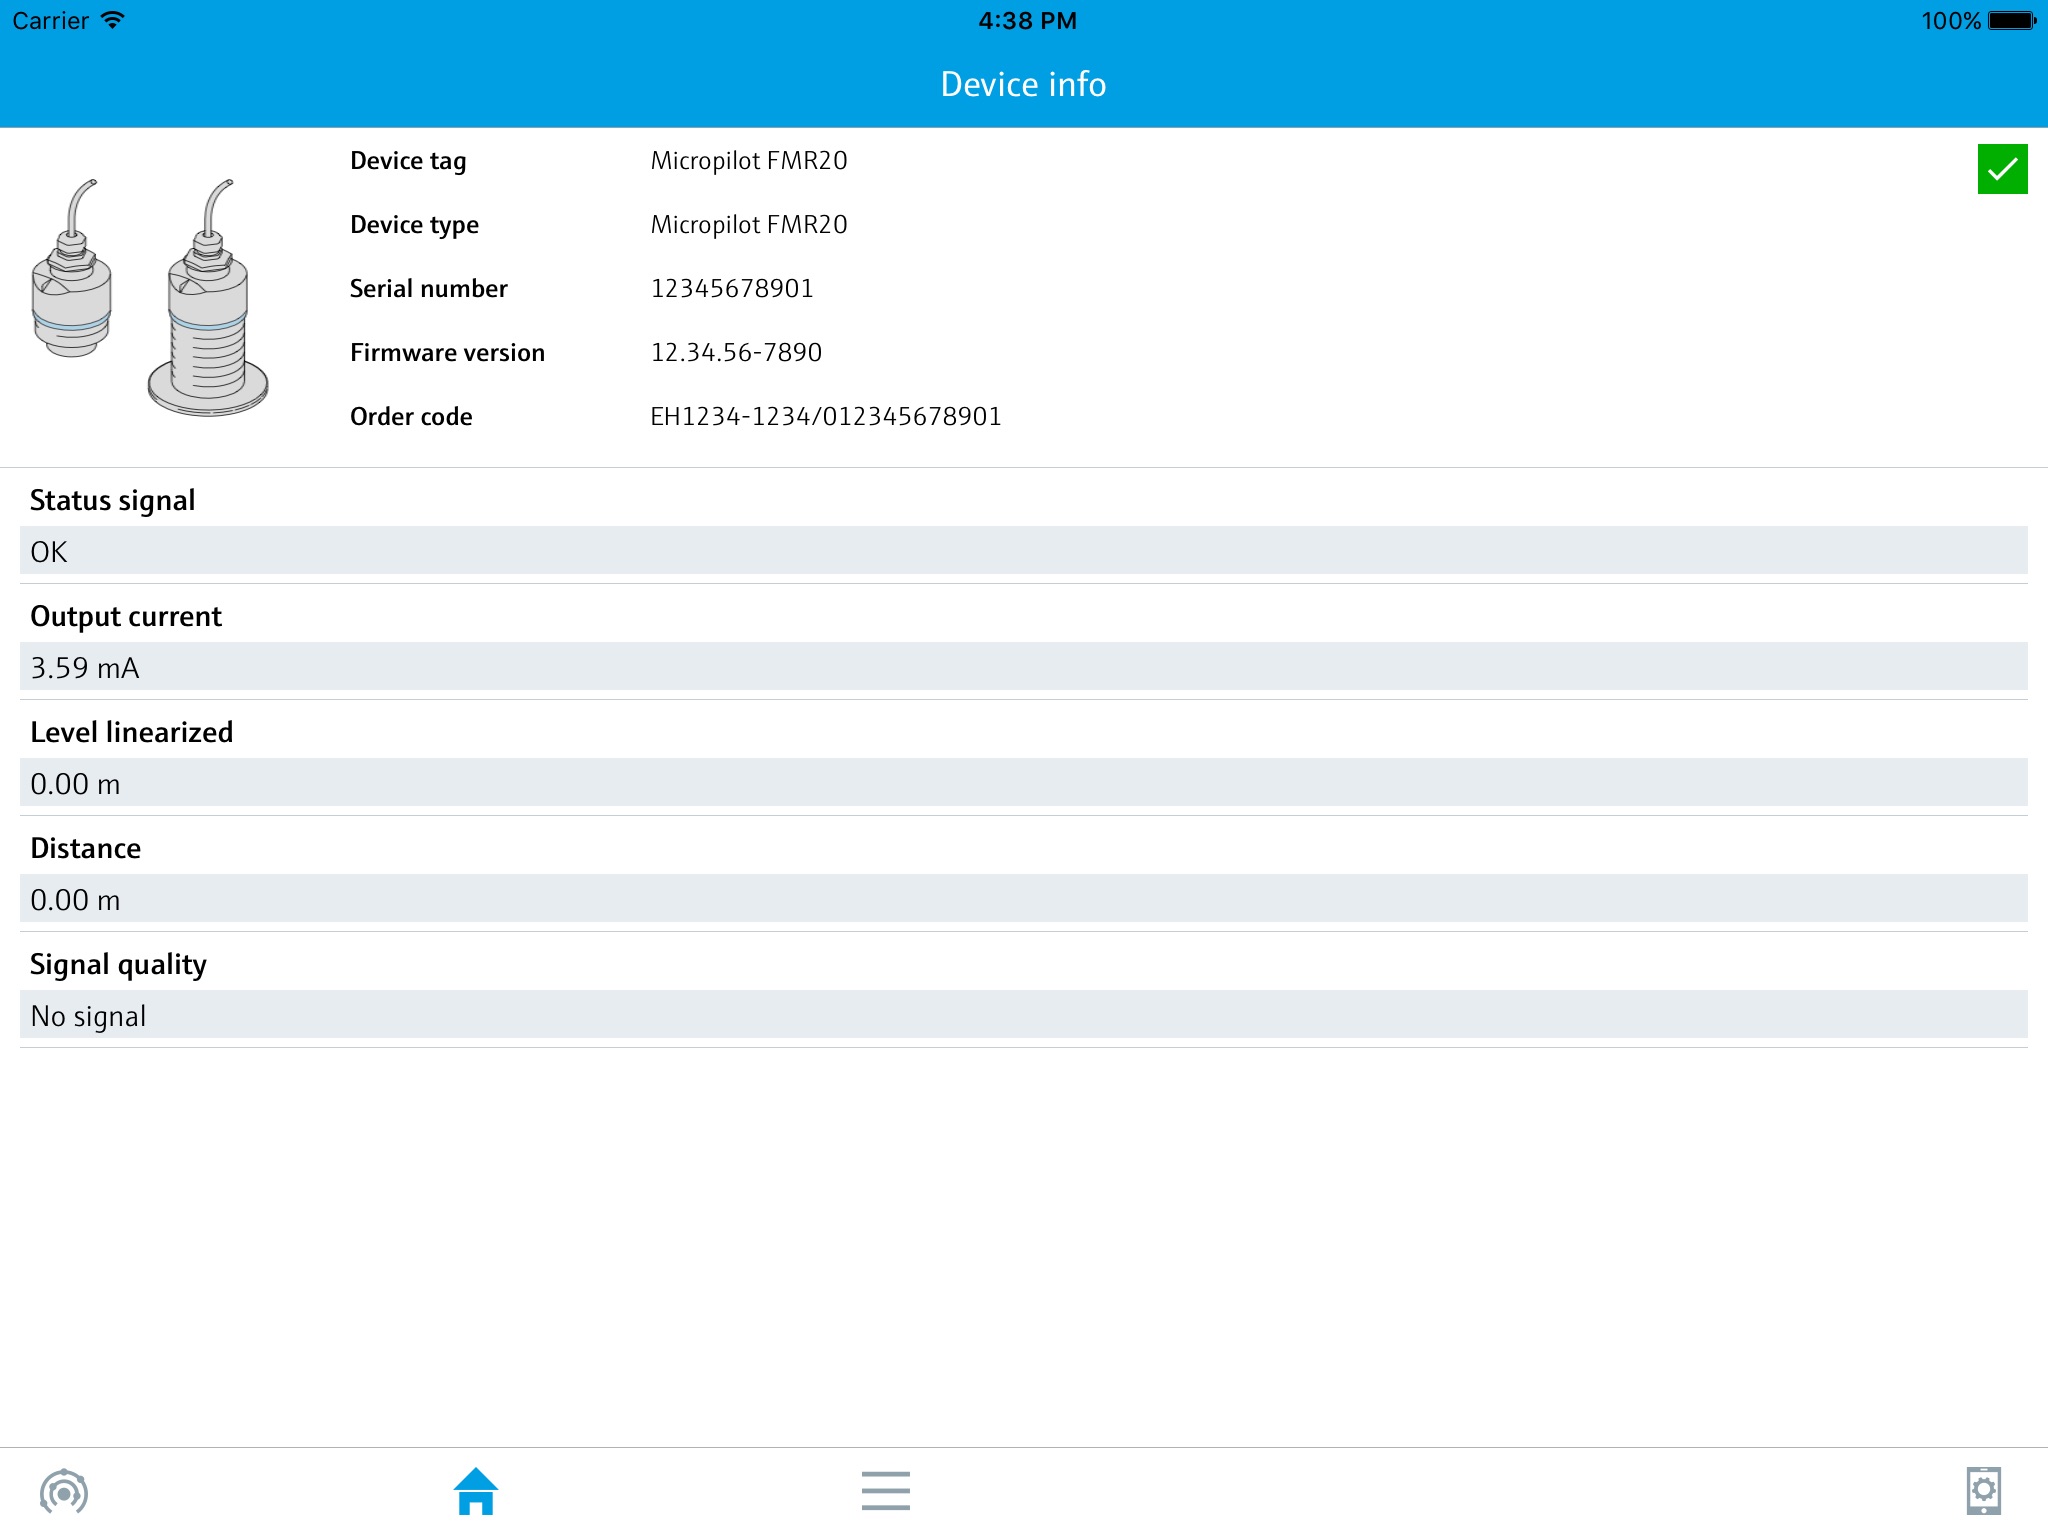Tap the Micropilot sensor illustration
The image size is (2048, 1536).
point(150,297)
